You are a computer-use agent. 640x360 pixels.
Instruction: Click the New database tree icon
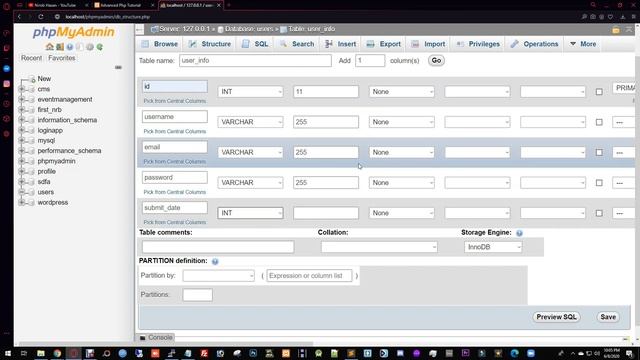coord(32,79)
